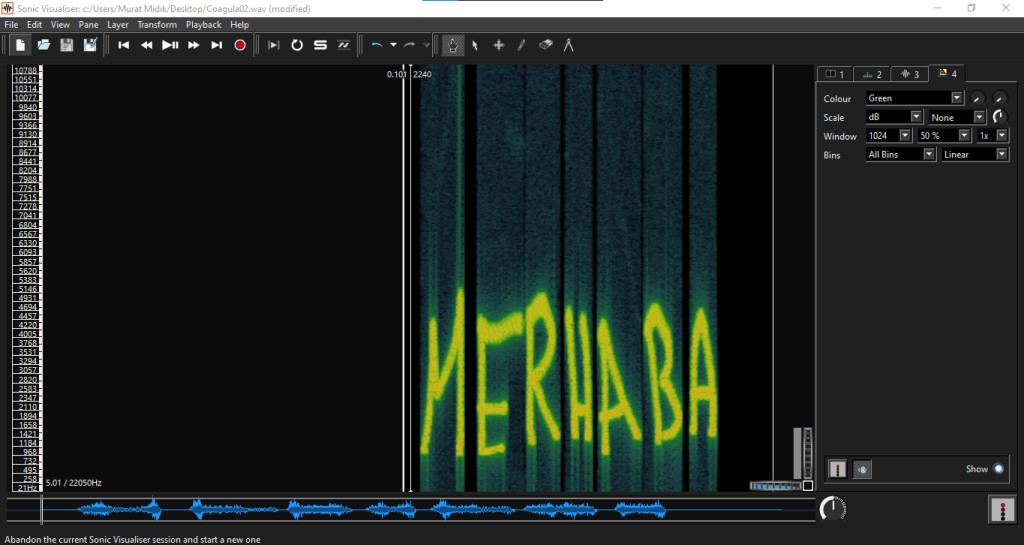Click the record button in the toolbar

(240, 45)
